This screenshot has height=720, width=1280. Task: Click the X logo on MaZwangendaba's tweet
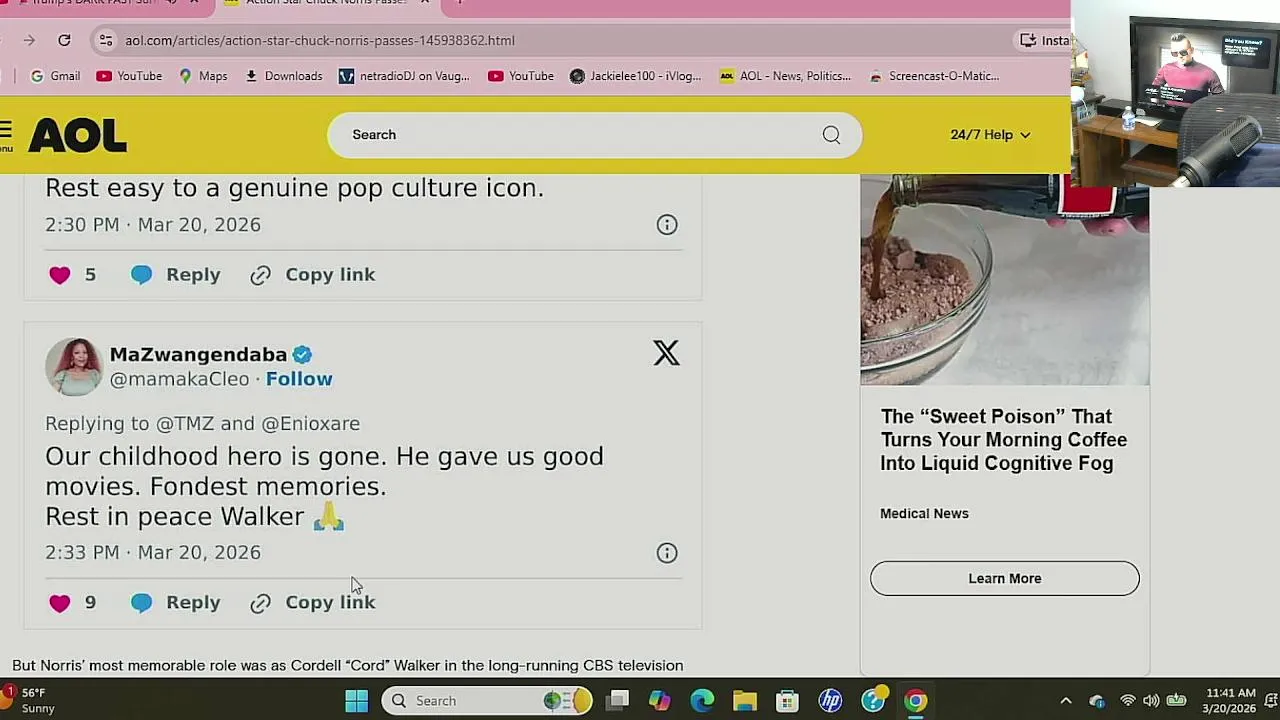tap(666, 353)
